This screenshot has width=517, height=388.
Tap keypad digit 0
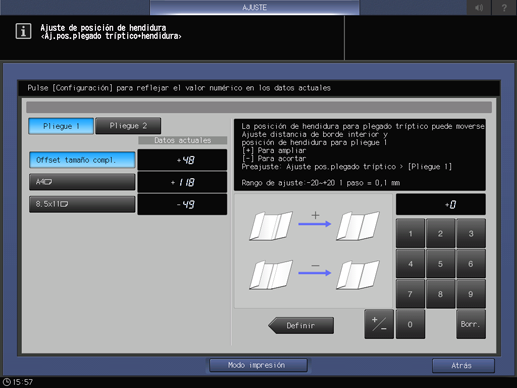click(410, 324)
